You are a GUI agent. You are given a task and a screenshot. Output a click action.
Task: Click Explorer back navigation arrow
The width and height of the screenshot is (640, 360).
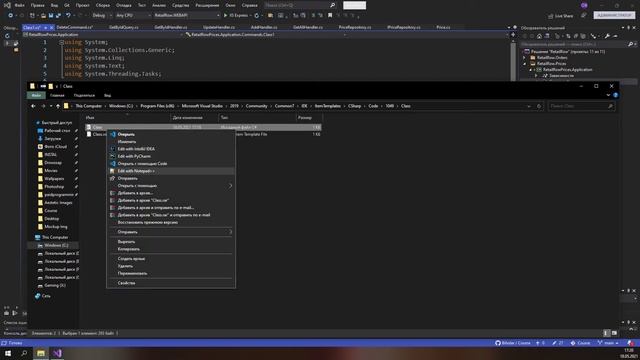(x=33, y=106)
